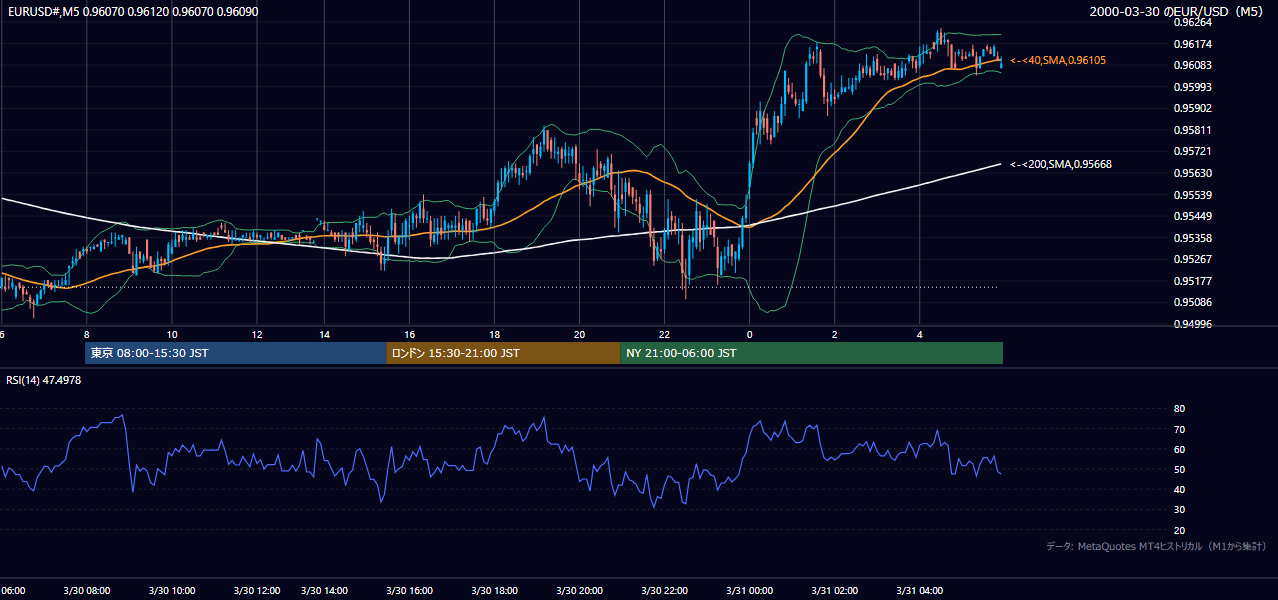
Task: Click the 3/31 04:00 date label
Action: (919, 591)
